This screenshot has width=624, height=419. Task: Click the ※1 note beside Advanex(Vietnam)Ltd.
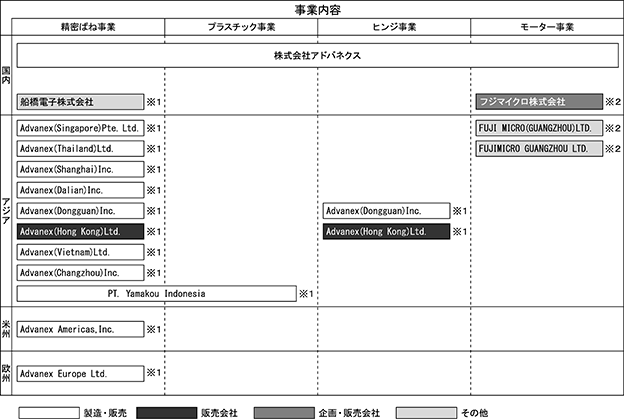[x=154, y=252]
